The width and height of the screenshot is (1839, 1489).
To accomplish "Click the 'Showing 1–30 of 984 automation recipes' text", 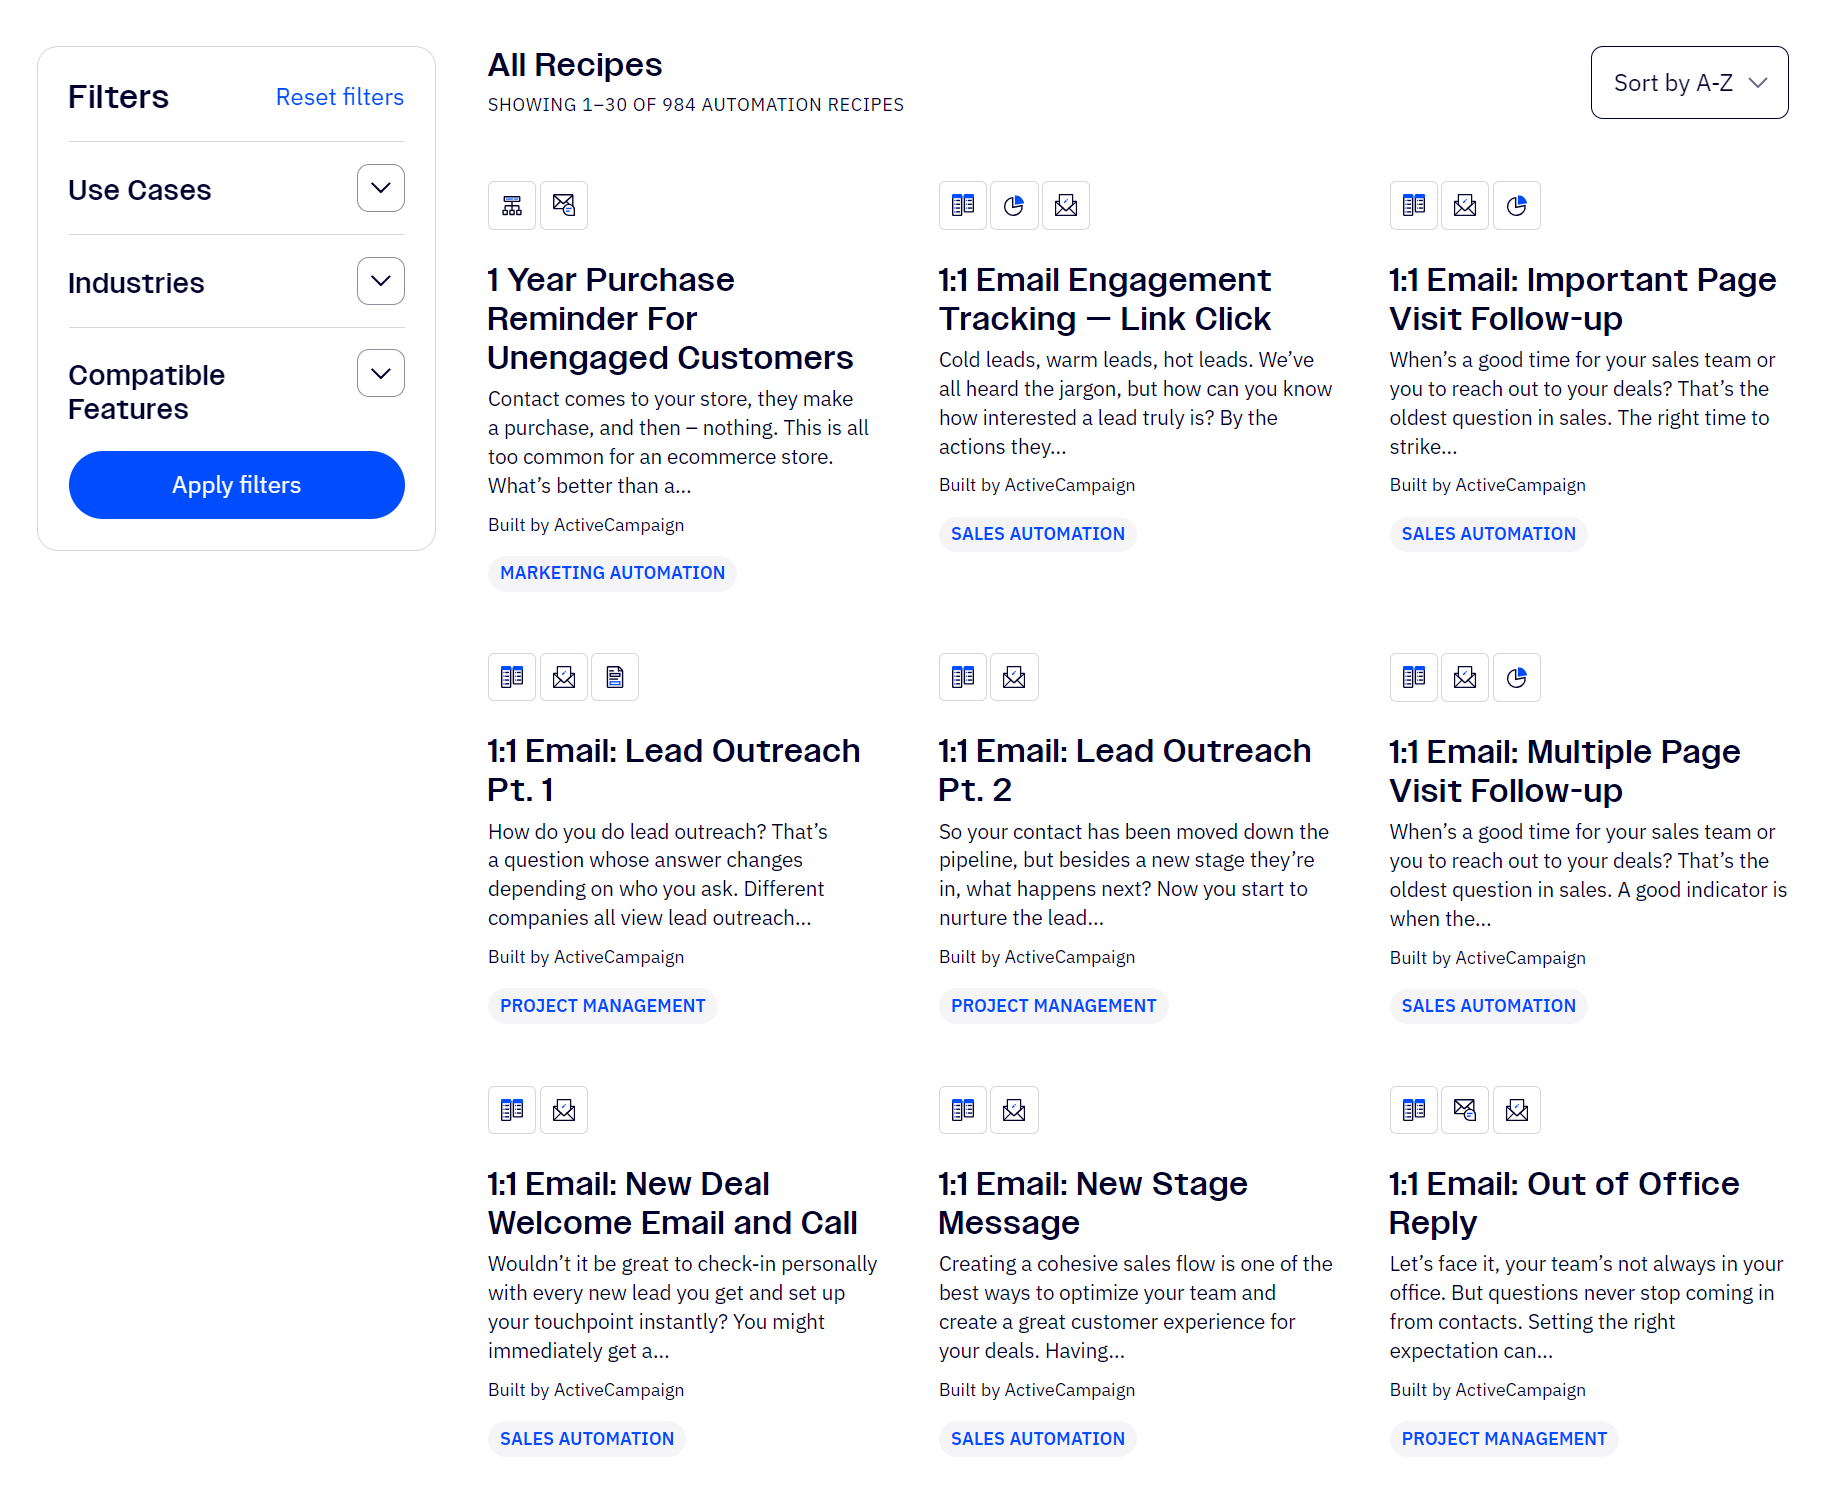I will 696,105.
